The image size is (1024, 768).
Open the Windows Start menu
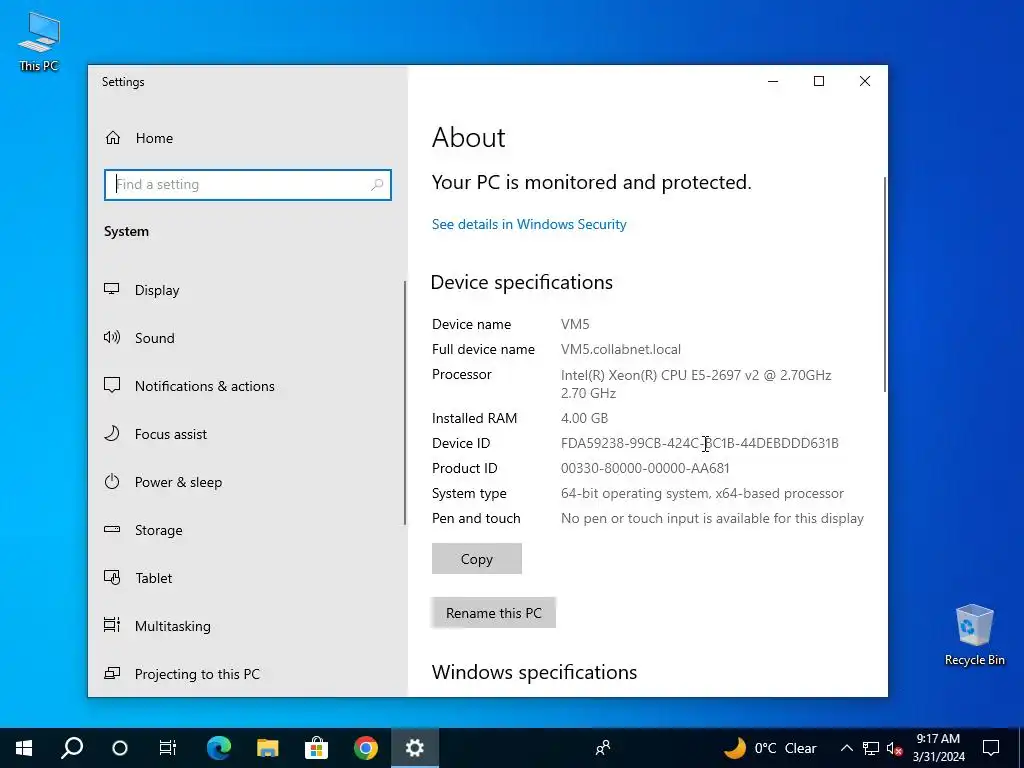pos(24,748)
